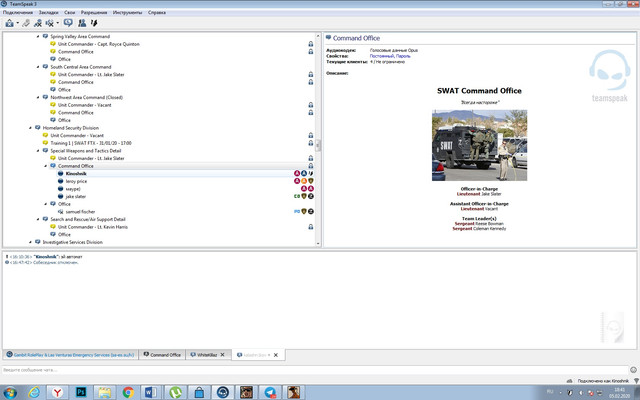Select user jake slater
The image size is (640, 400).
(x=76, y=196)
